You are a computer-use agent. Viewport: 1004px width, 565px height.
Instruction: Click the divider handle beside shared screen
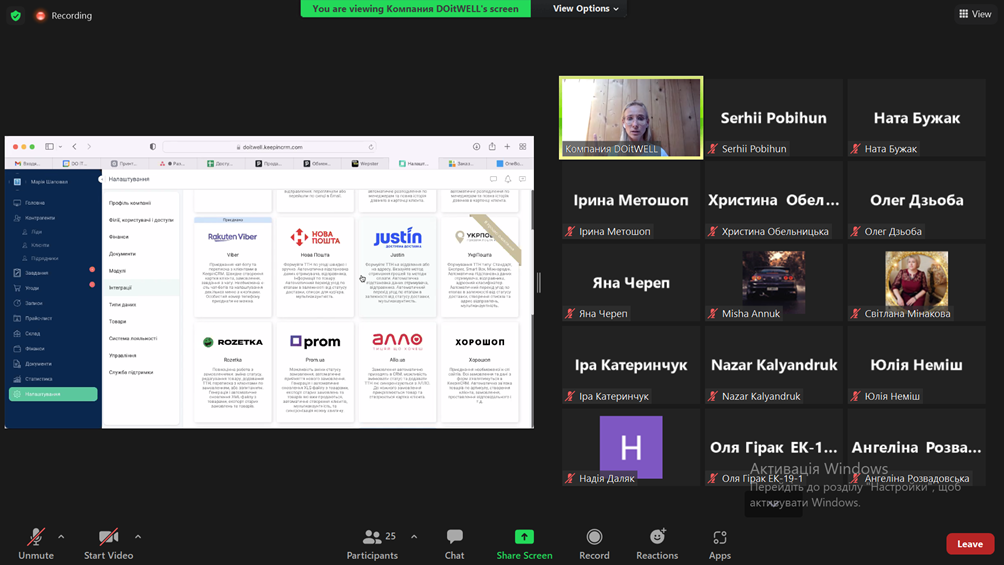(x=538, y=283)
